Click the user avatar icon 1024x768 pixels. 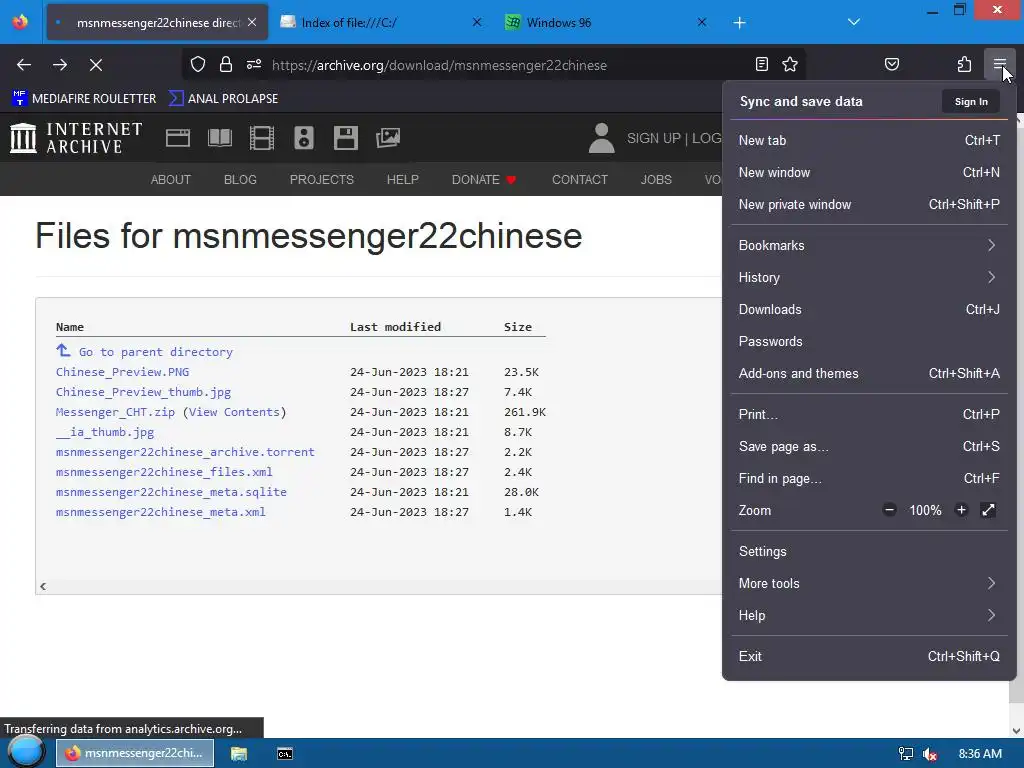[x=601, y=138]
